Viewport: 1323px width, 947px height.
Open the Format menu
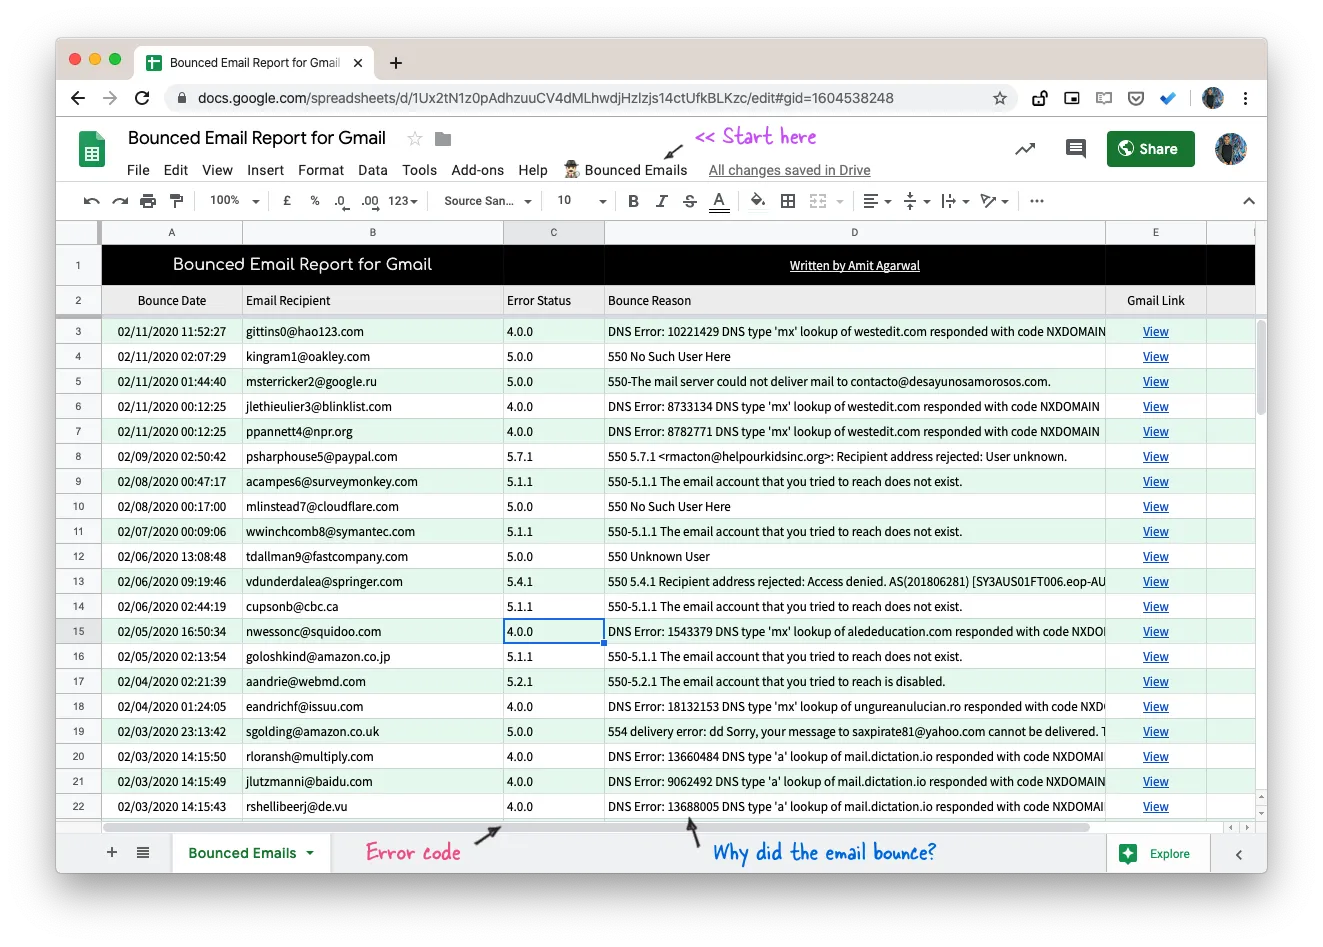pos(320,170)
